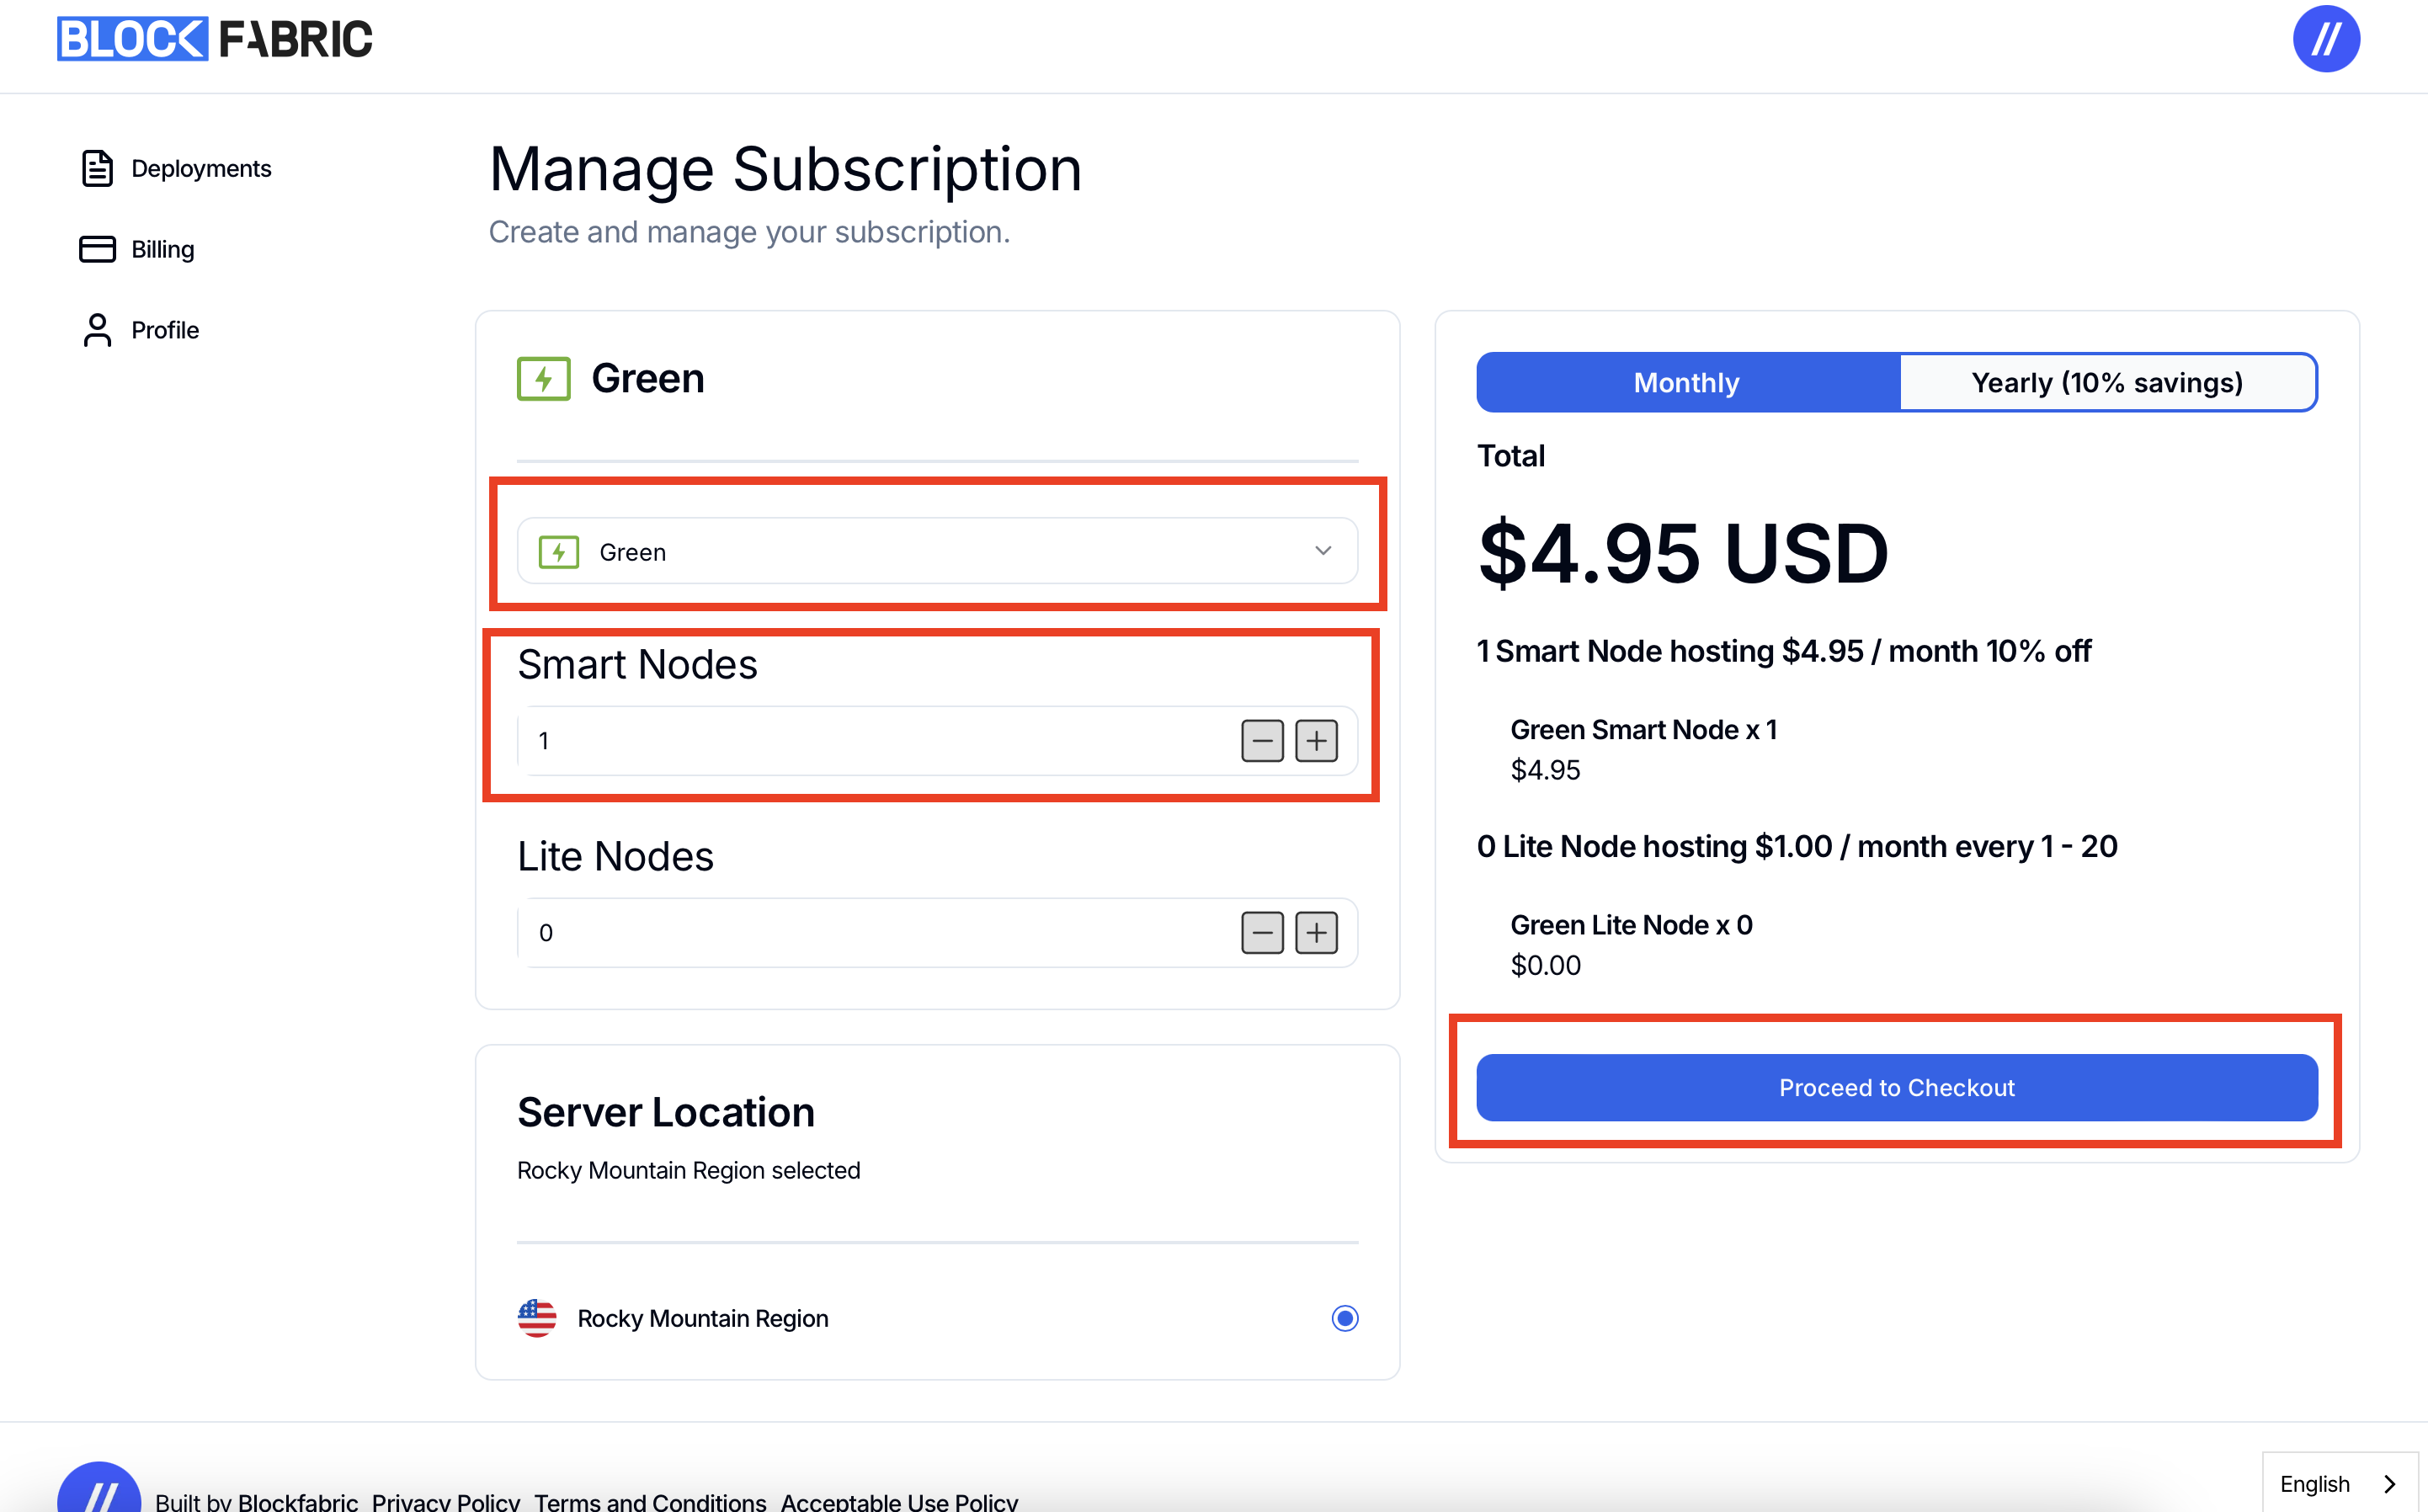Click Proceed to Checkout

coord(1896,1088)
